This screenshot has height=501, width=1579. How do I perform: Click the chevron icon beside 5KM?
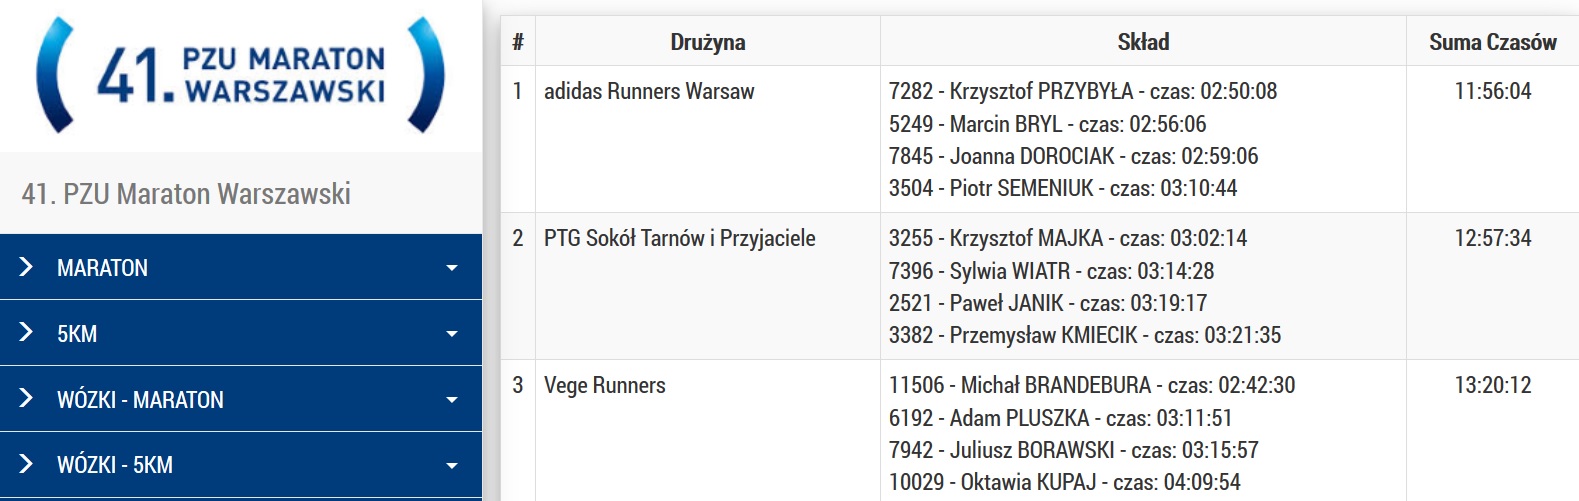(26, 333)
